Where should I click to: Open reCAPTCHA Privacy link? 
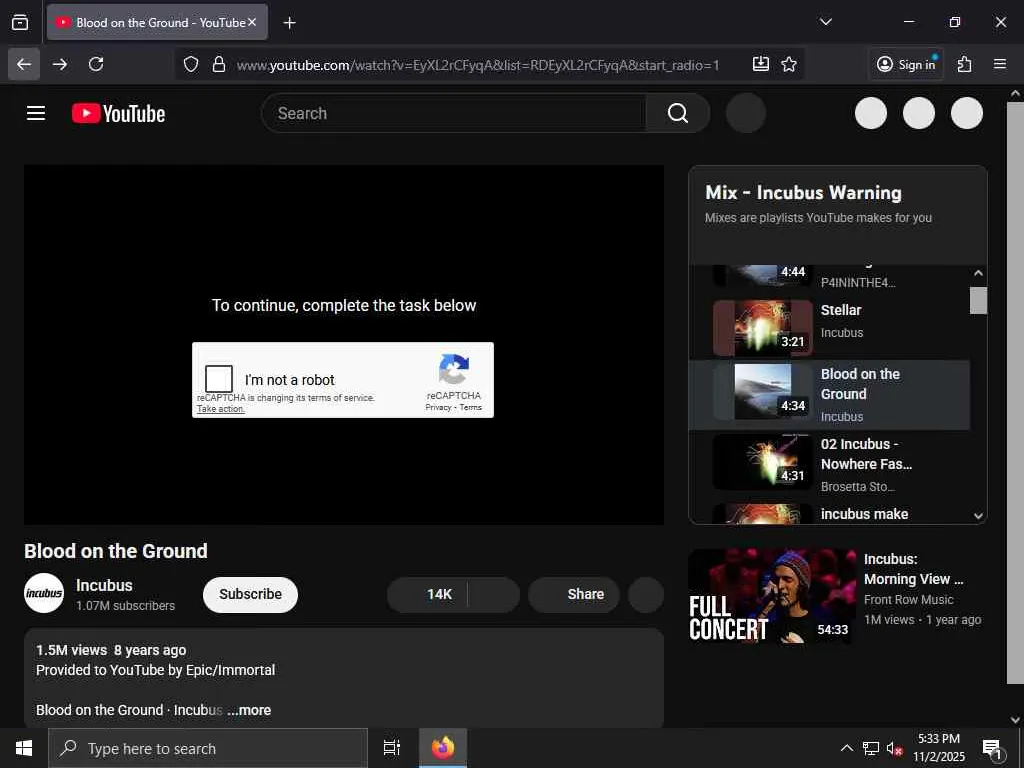coord(438,407)
